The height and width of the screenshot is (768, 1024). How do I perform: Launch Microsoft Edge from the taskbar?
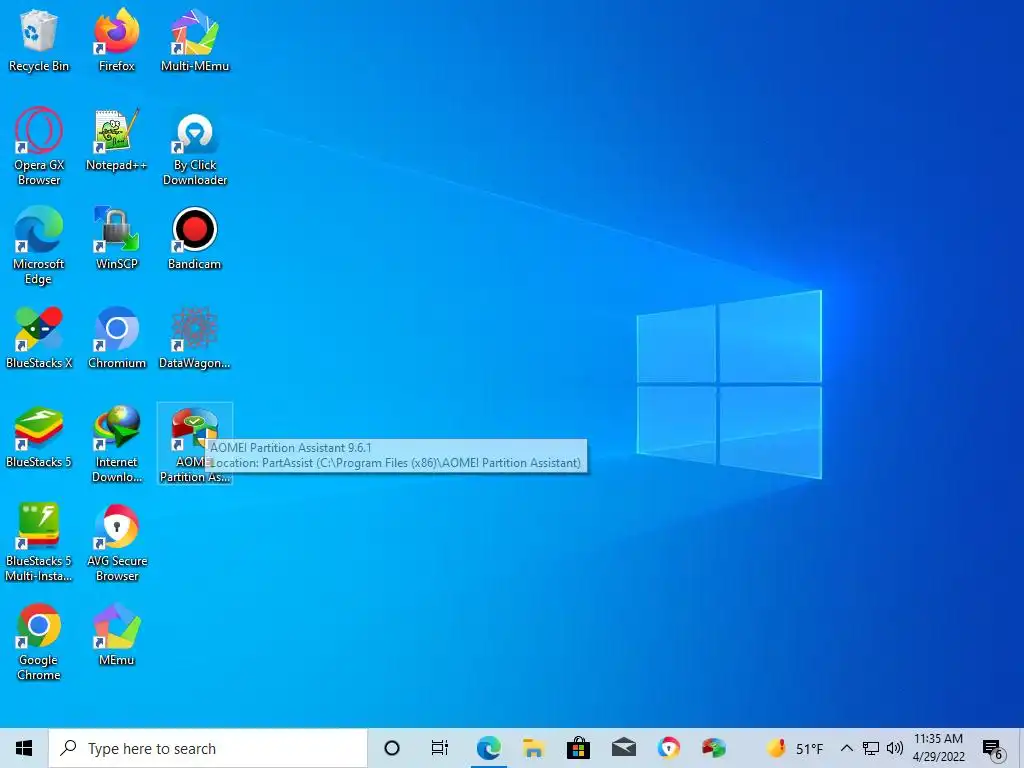488,748
